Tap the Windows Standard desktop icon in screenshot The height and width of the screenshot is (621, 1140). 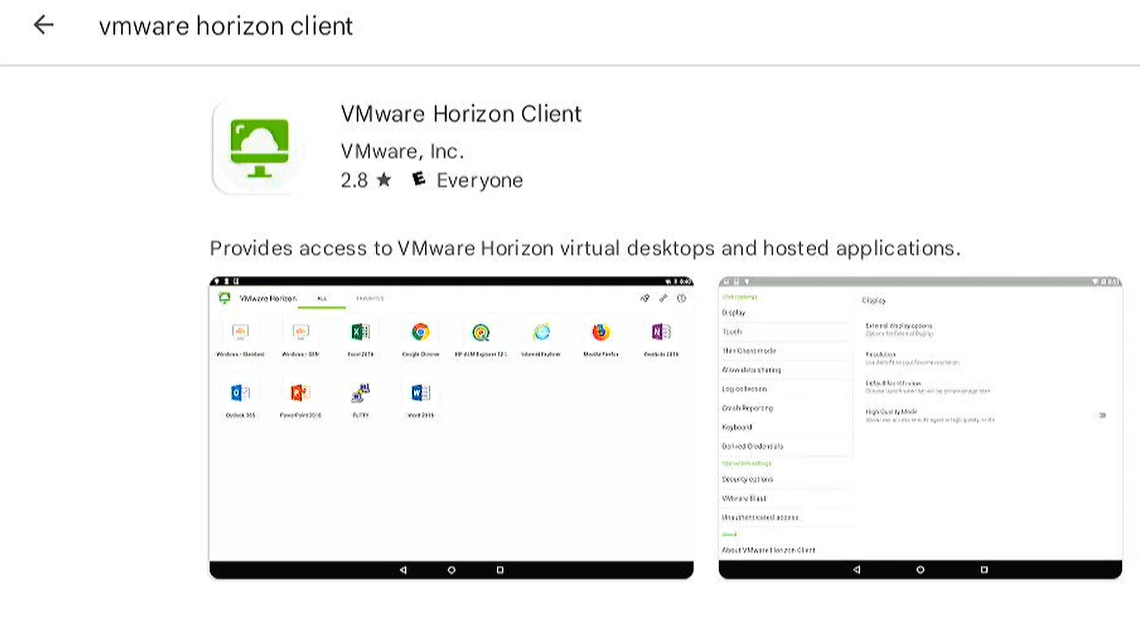click(x=240, y=332)
